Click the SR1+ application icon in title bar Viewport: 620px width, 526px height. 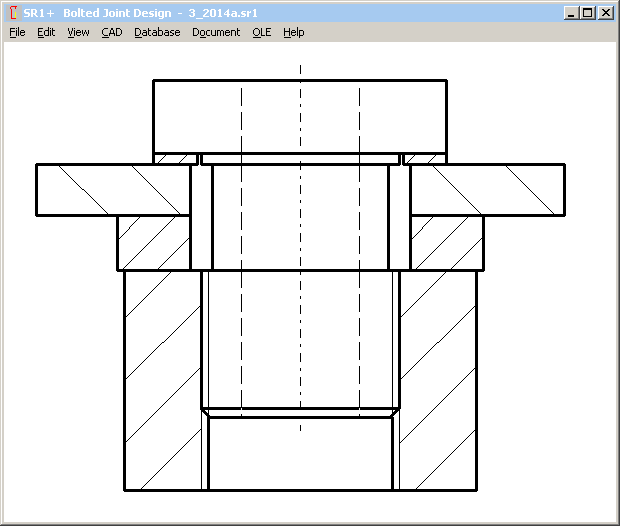tap(13, 13)
